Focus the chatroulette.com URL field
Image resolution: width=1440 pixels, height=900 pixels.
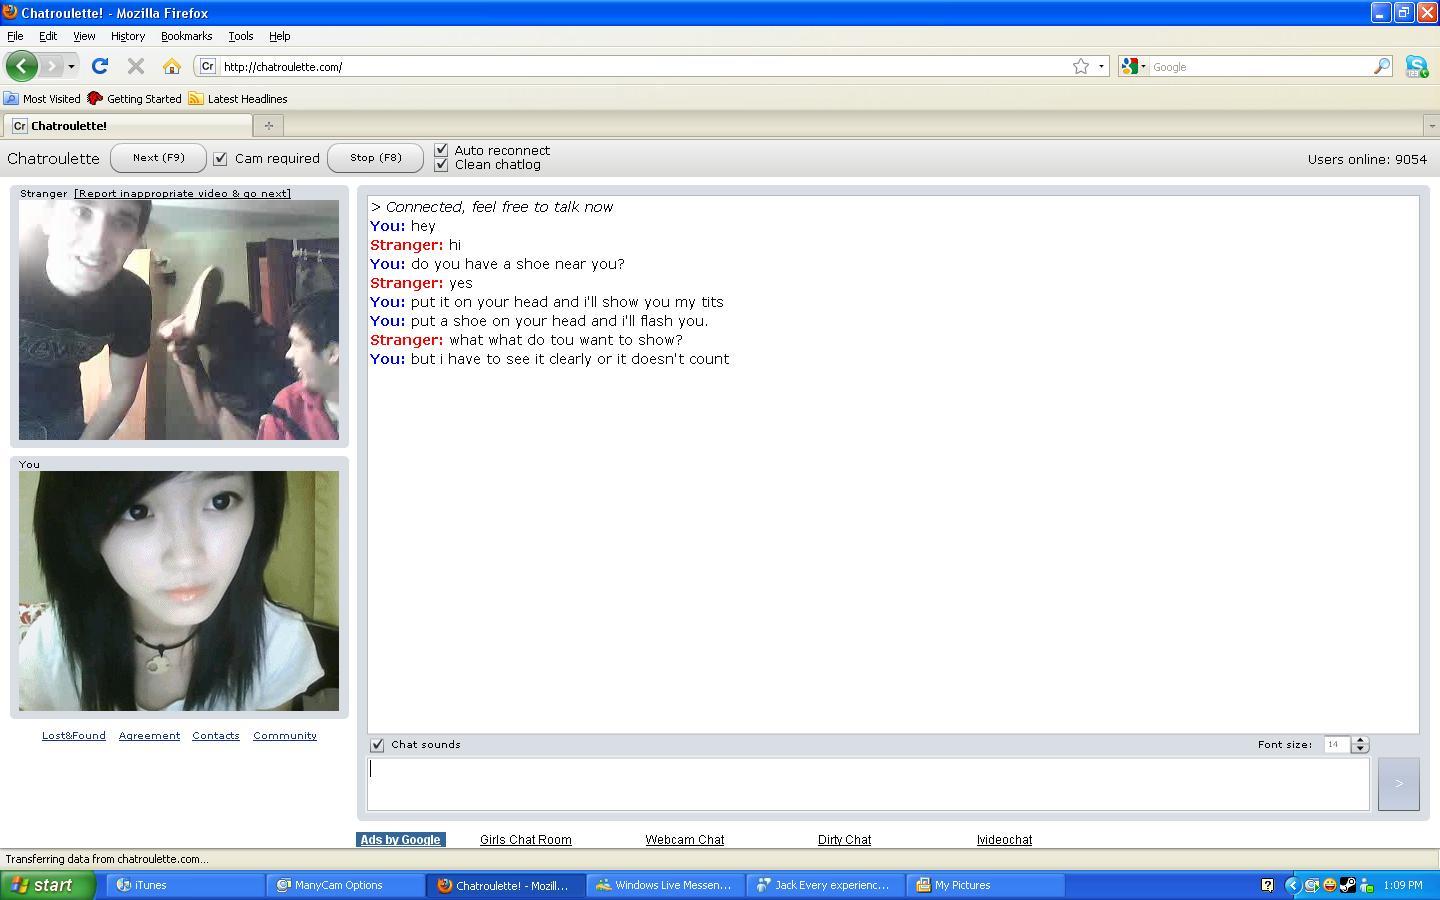642,66
